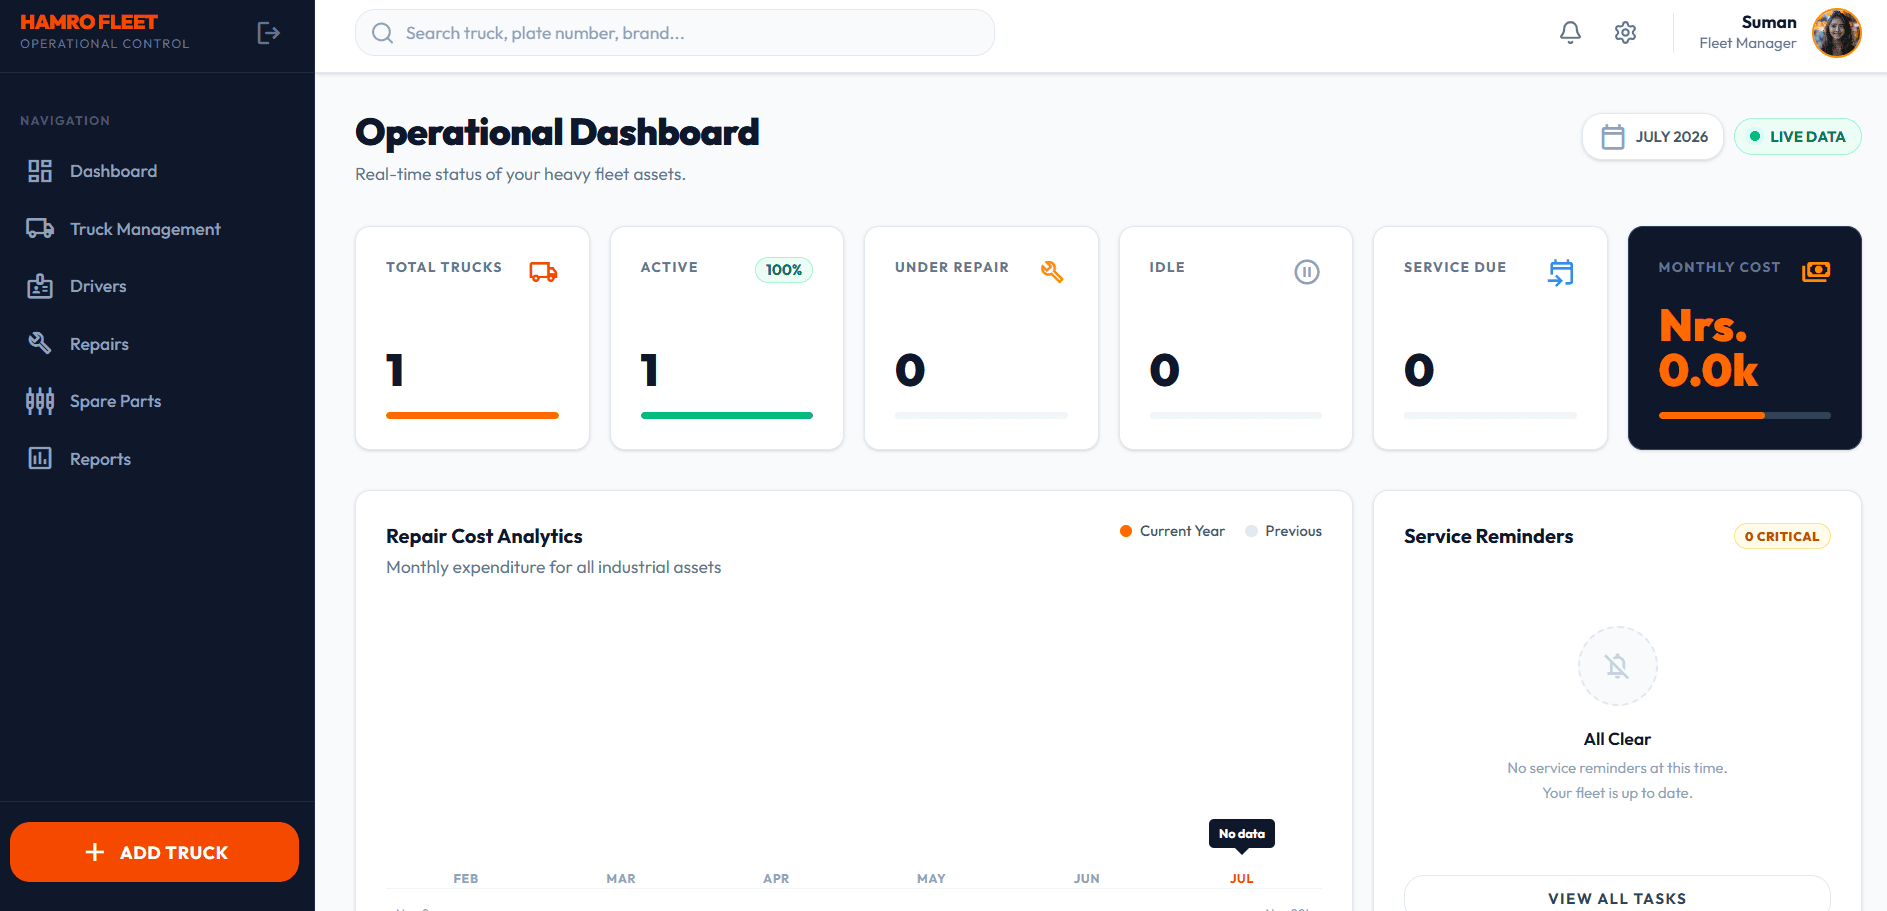Click the Dashboard grid icon
The image size is (1887, 911).
[x=40, y=171]
